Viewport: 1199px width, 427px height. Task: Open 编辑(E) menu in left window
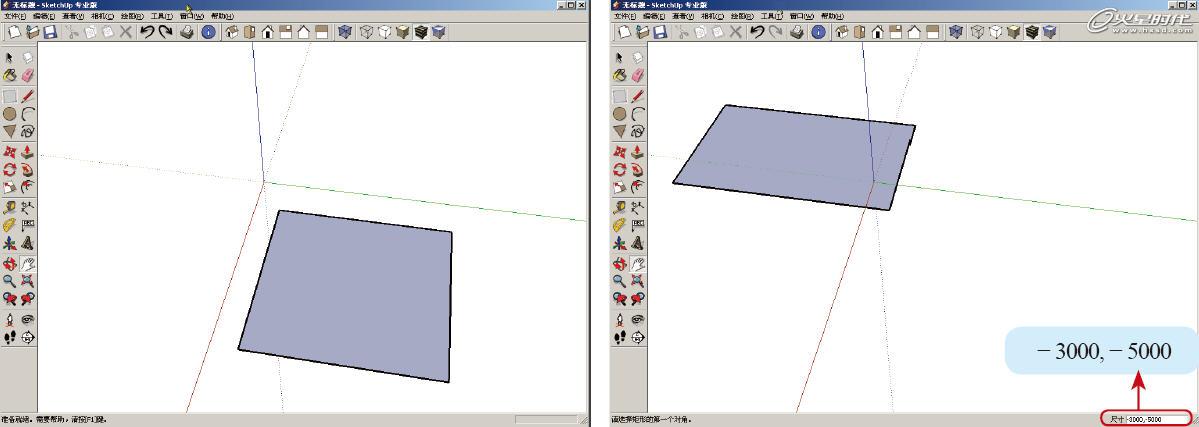[44, 16]
